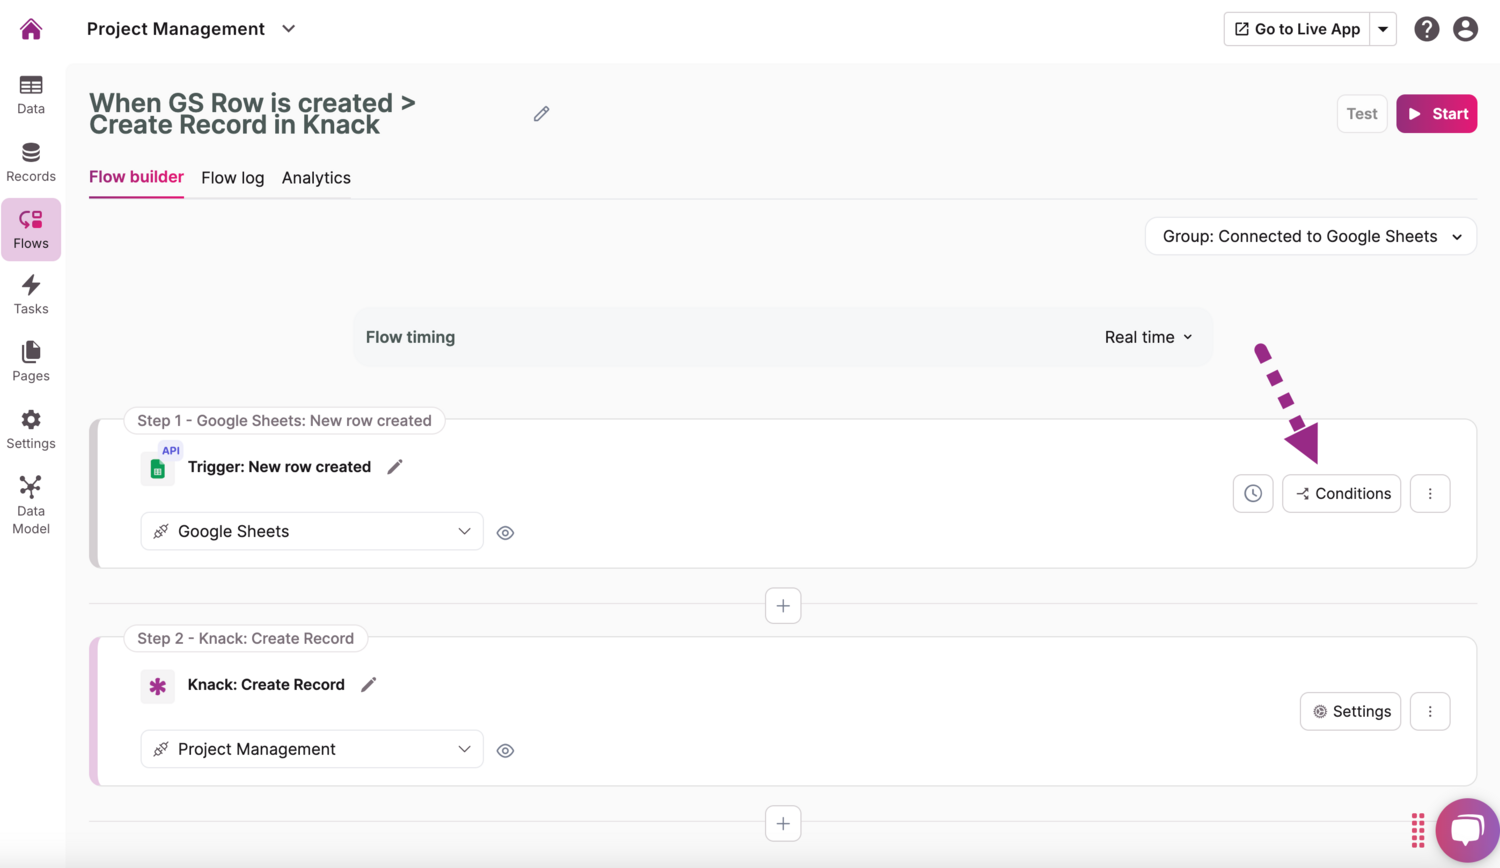Switch to the Flow log tab

[232, 178]
